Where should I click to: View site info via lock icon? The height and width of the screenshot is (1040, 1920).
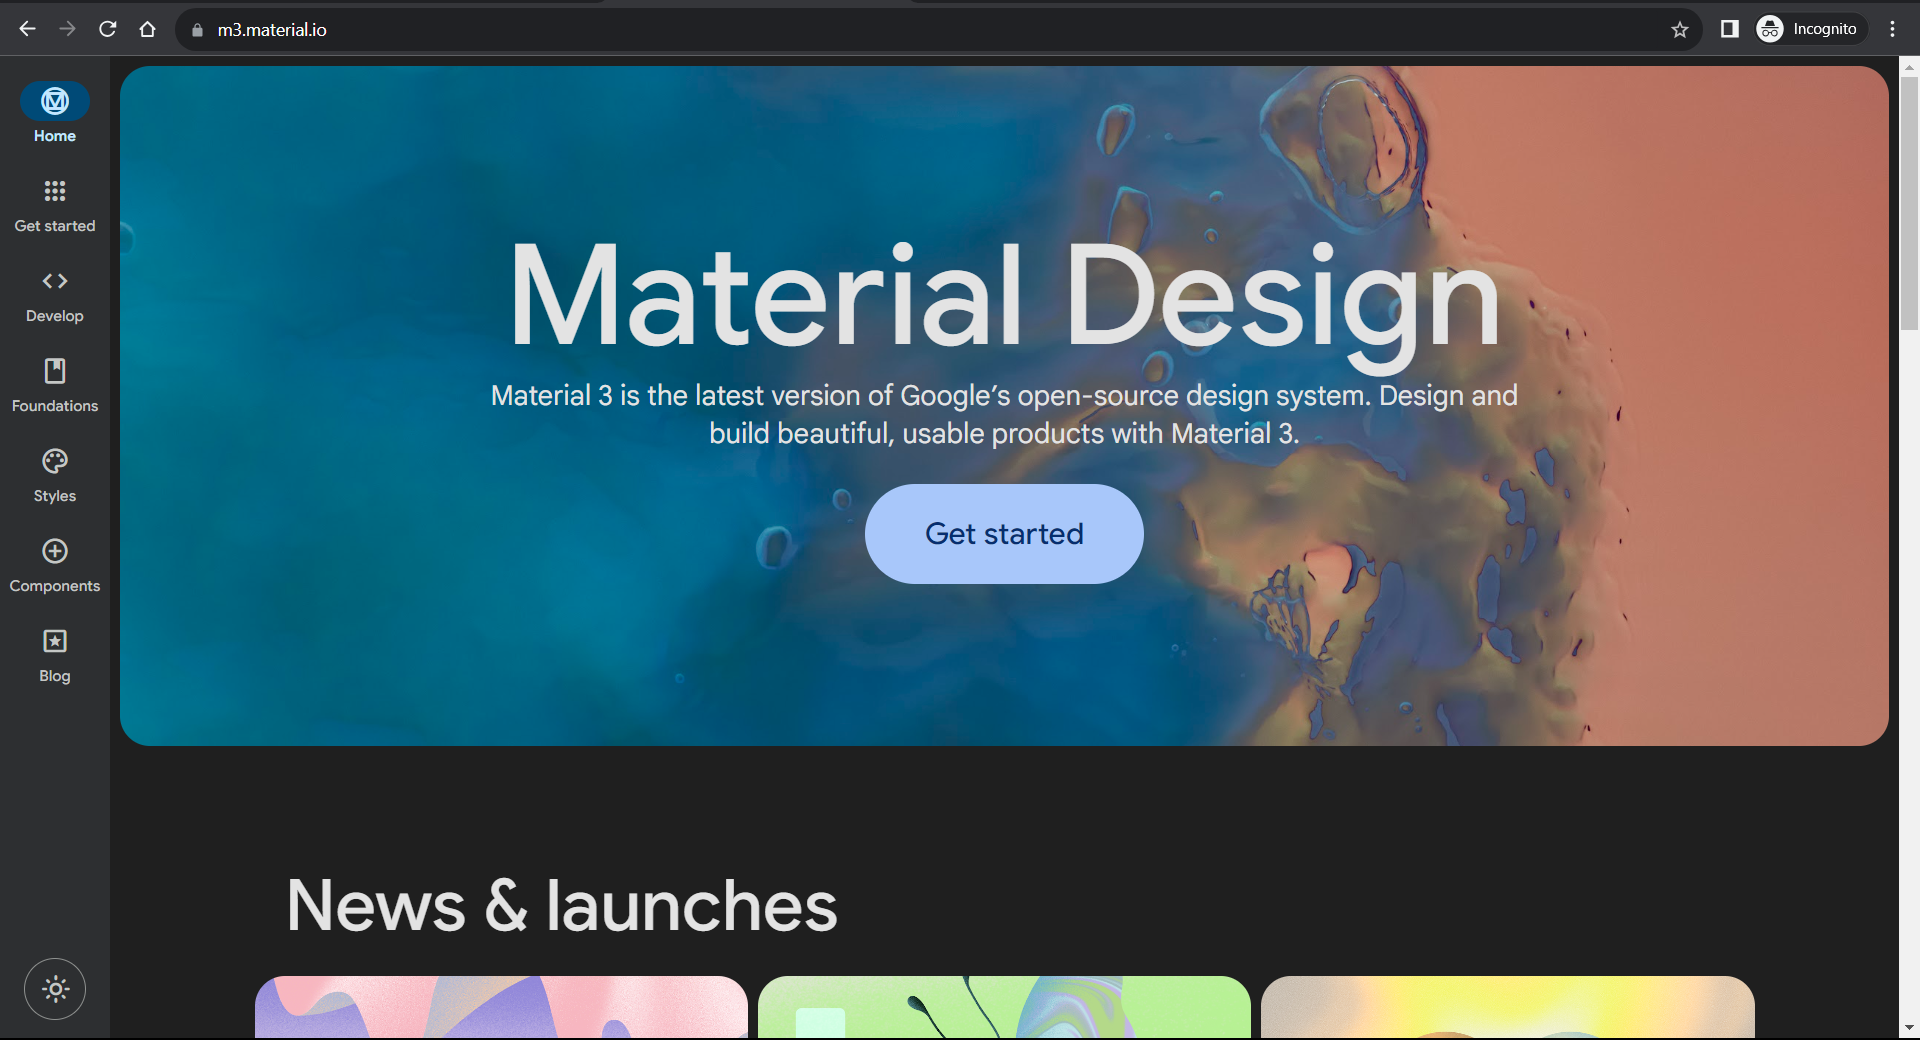197,30
